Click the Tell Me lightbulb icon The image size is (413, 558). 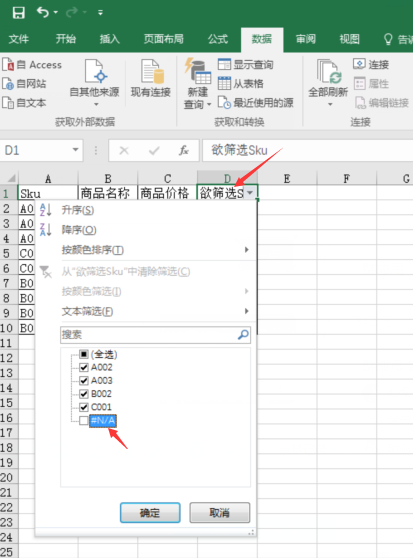(388, 39)
